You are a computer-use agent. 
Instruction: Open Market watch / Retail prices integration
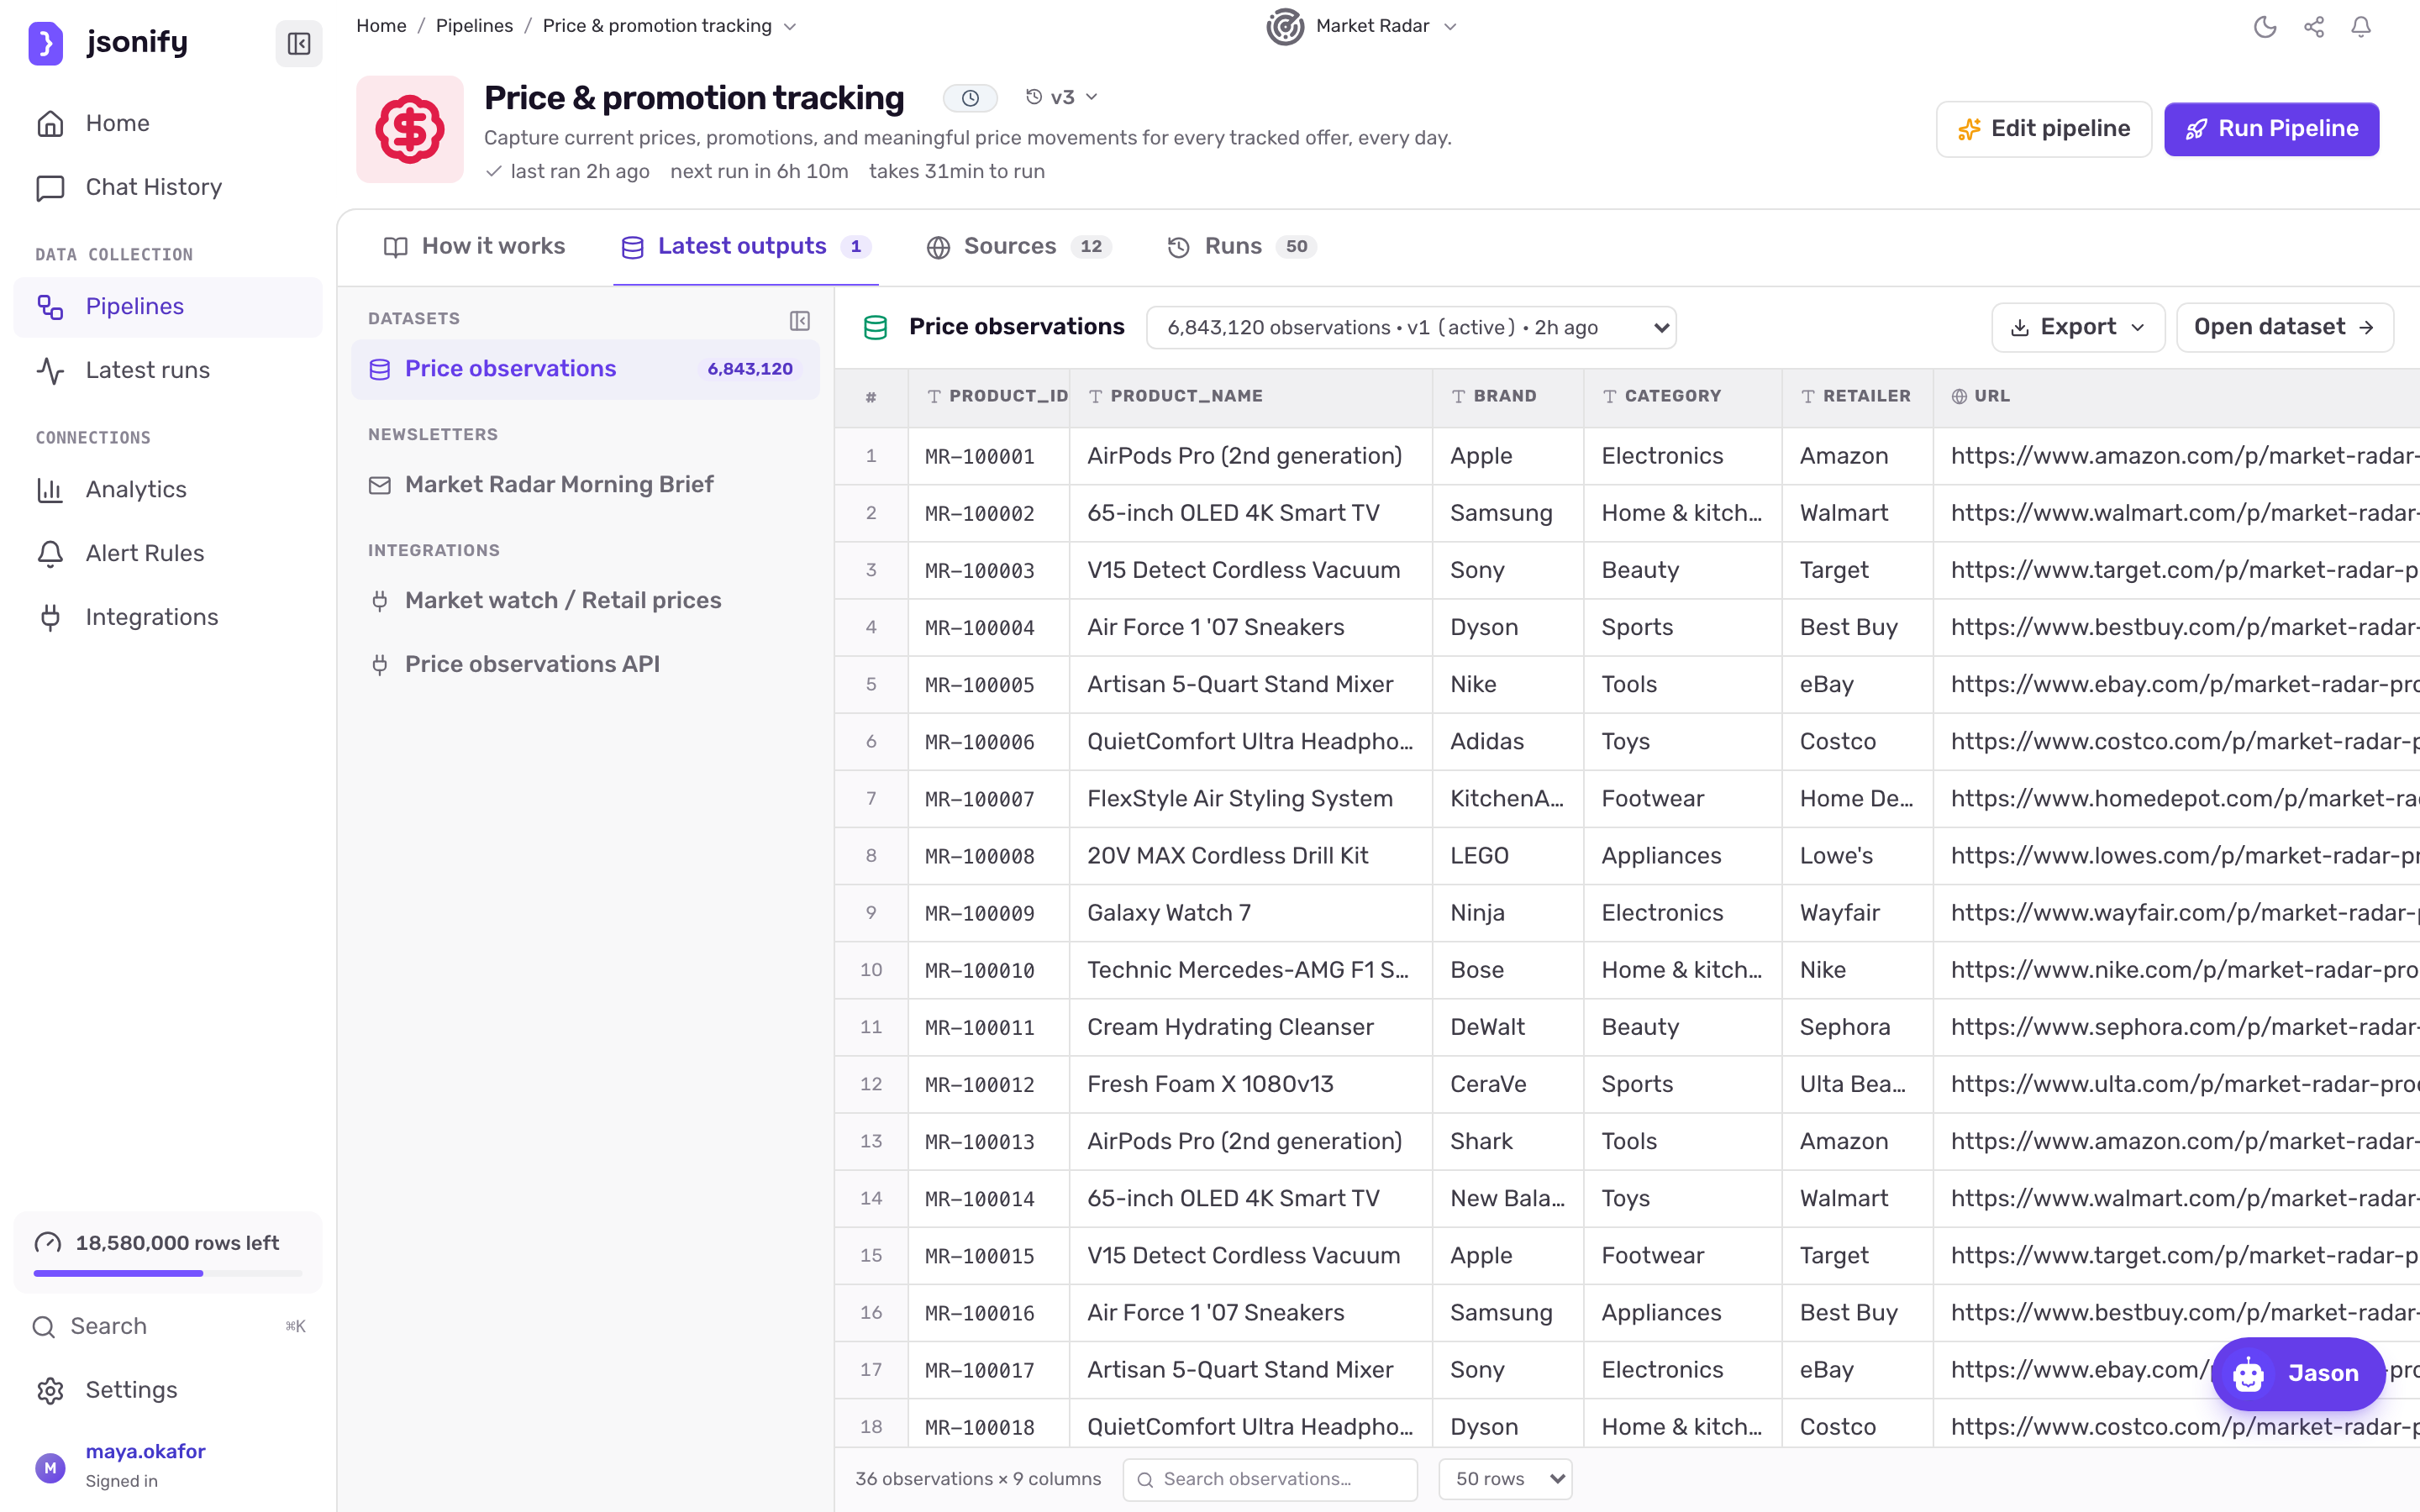click(x=585, y=601)
